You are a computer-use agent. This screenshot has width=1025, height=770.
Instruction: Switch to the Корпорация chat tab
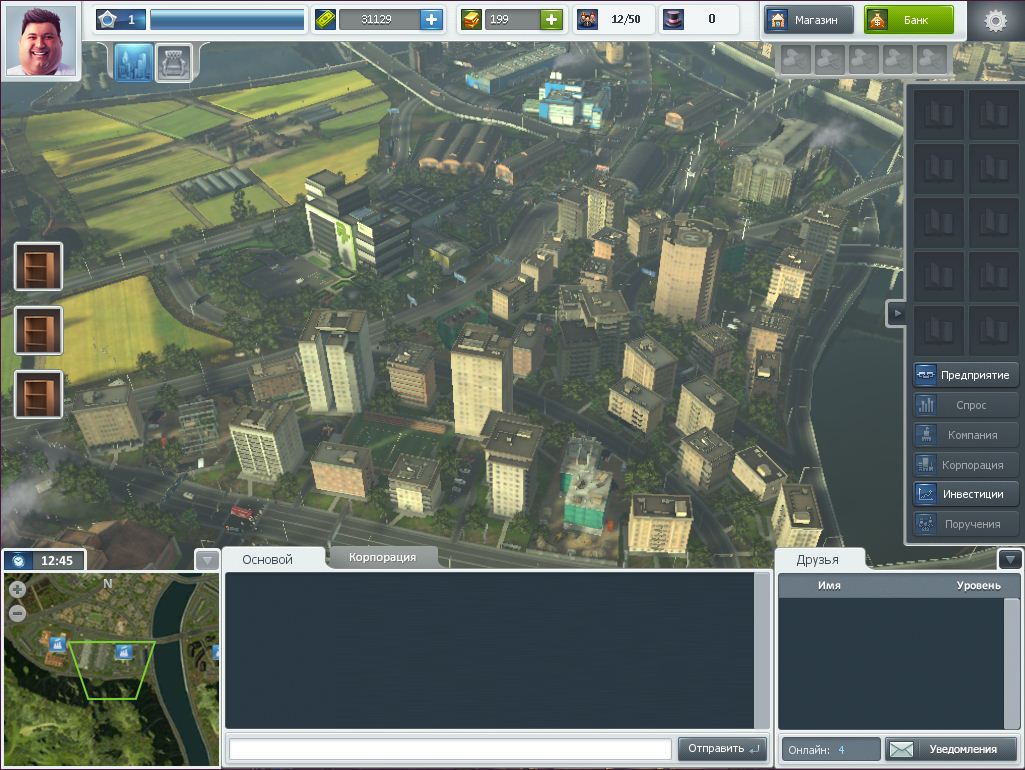[x=383, y=557]
